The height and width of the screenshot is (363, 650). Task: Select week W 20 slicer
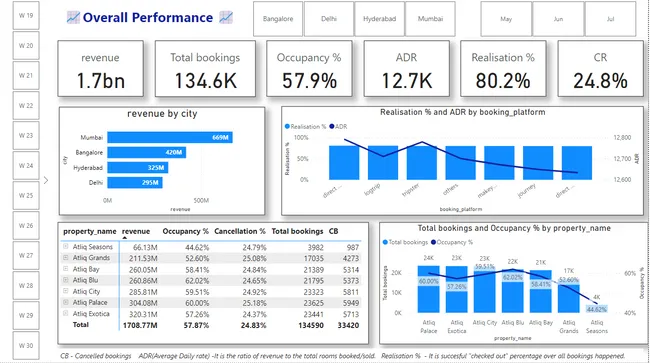(x=26, y=46)
